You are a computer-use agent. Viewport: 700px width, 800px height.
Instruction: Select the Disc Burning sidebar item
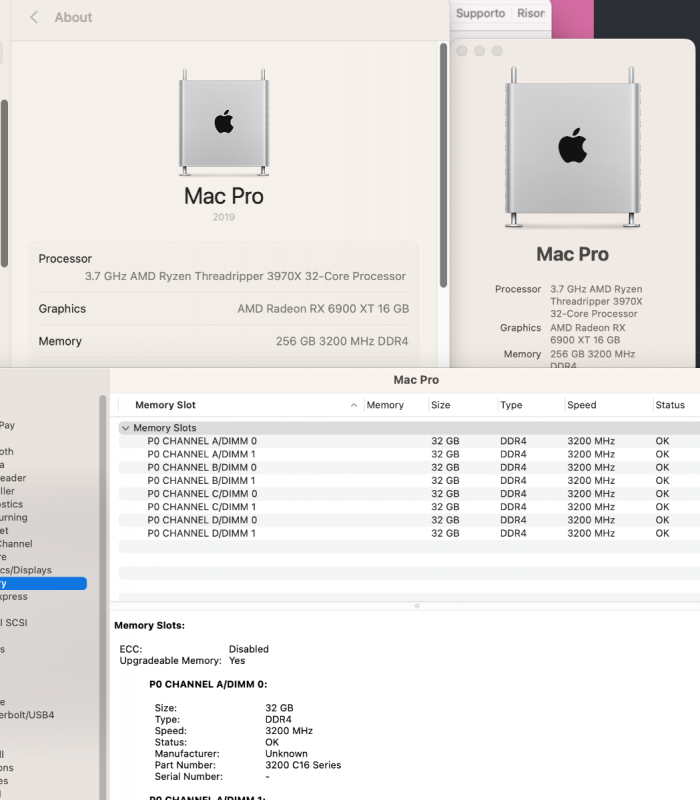tap(14, 517)
